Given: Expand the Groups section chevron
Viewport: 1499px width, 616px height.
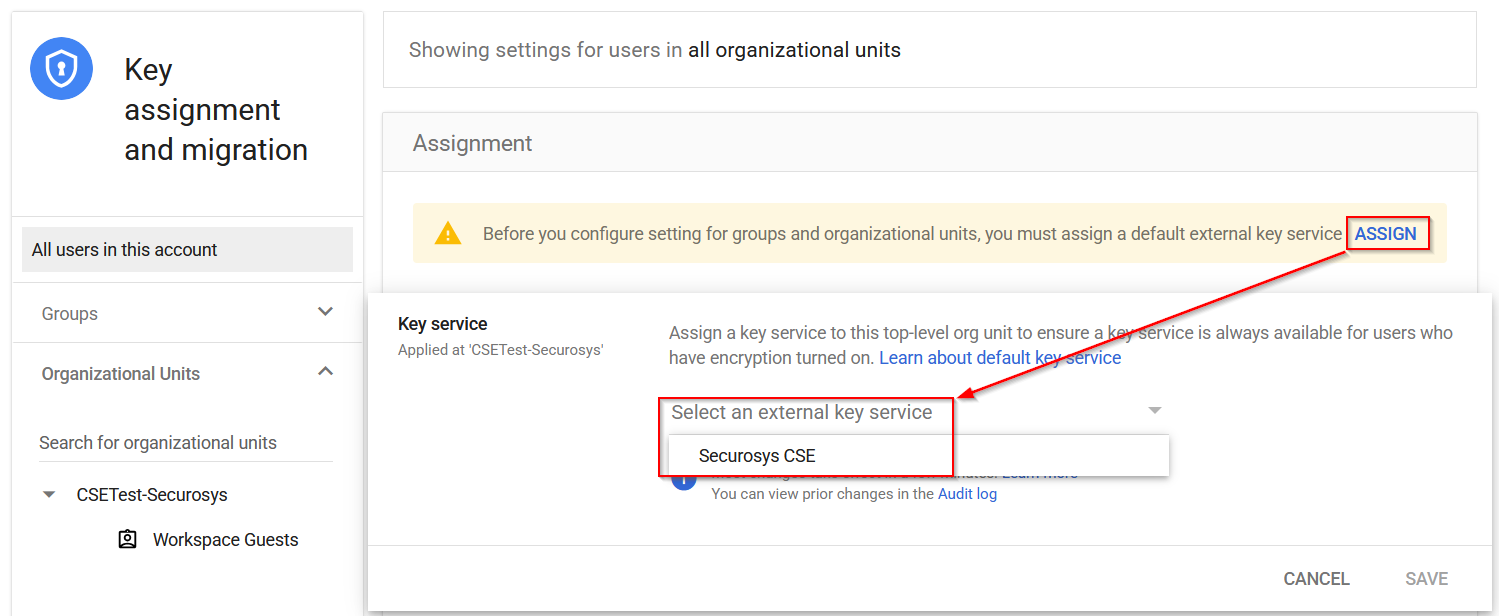Looking at the screenshot, I should pos(325,312).
